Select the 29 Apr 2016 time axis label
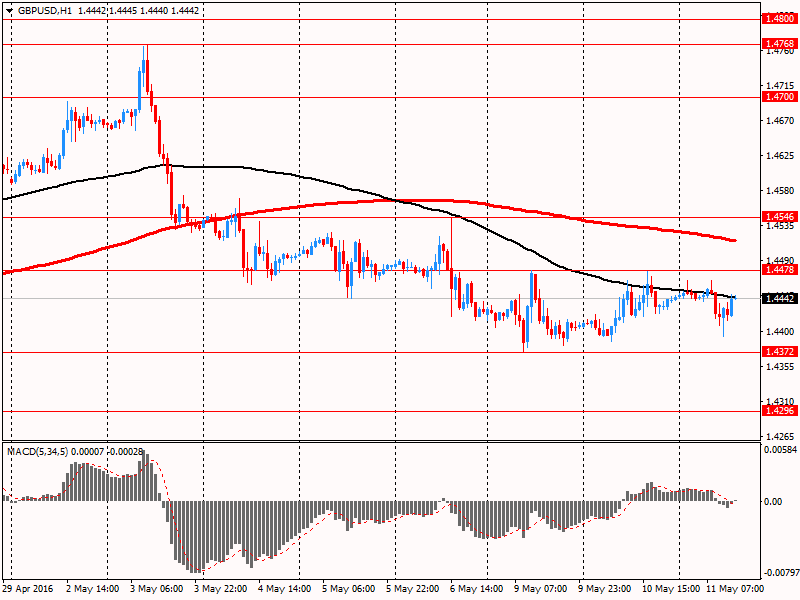This screenshot has height=600, width=800. 28,588
